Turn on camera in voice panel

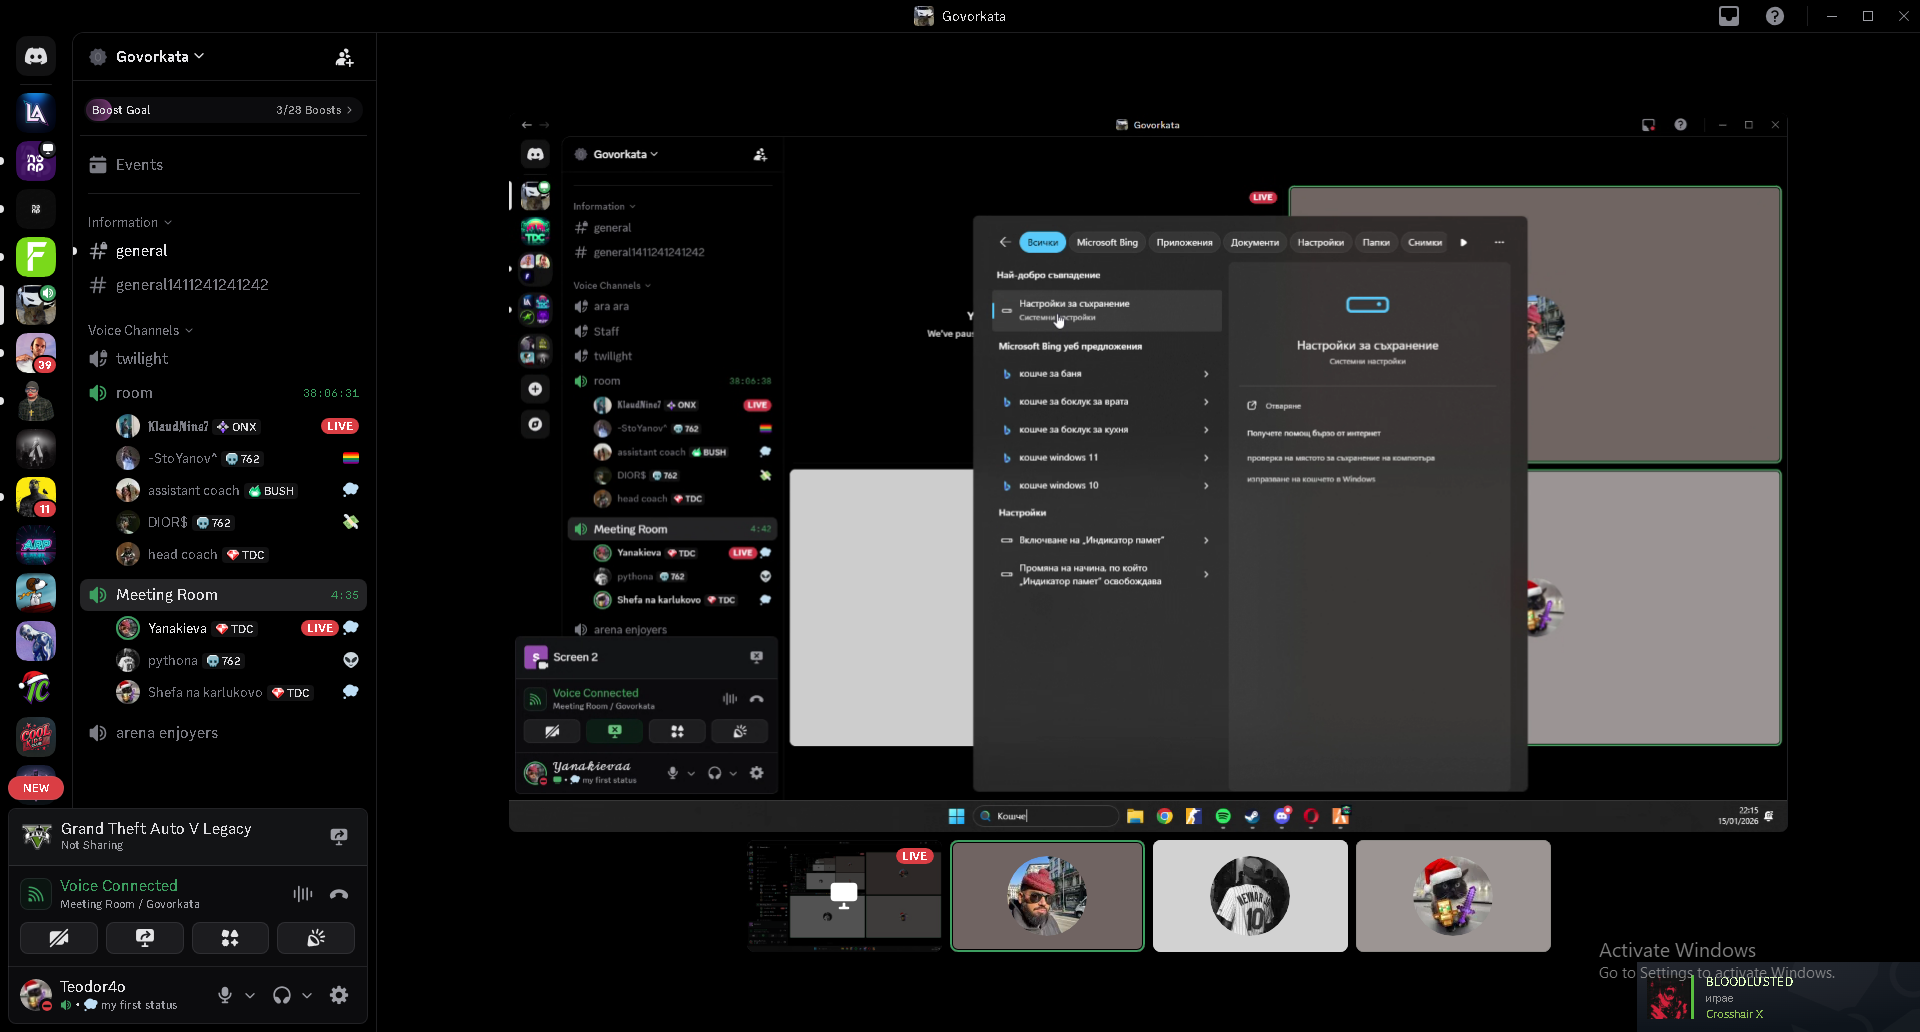pyautogui.click(x=59, y=938)
